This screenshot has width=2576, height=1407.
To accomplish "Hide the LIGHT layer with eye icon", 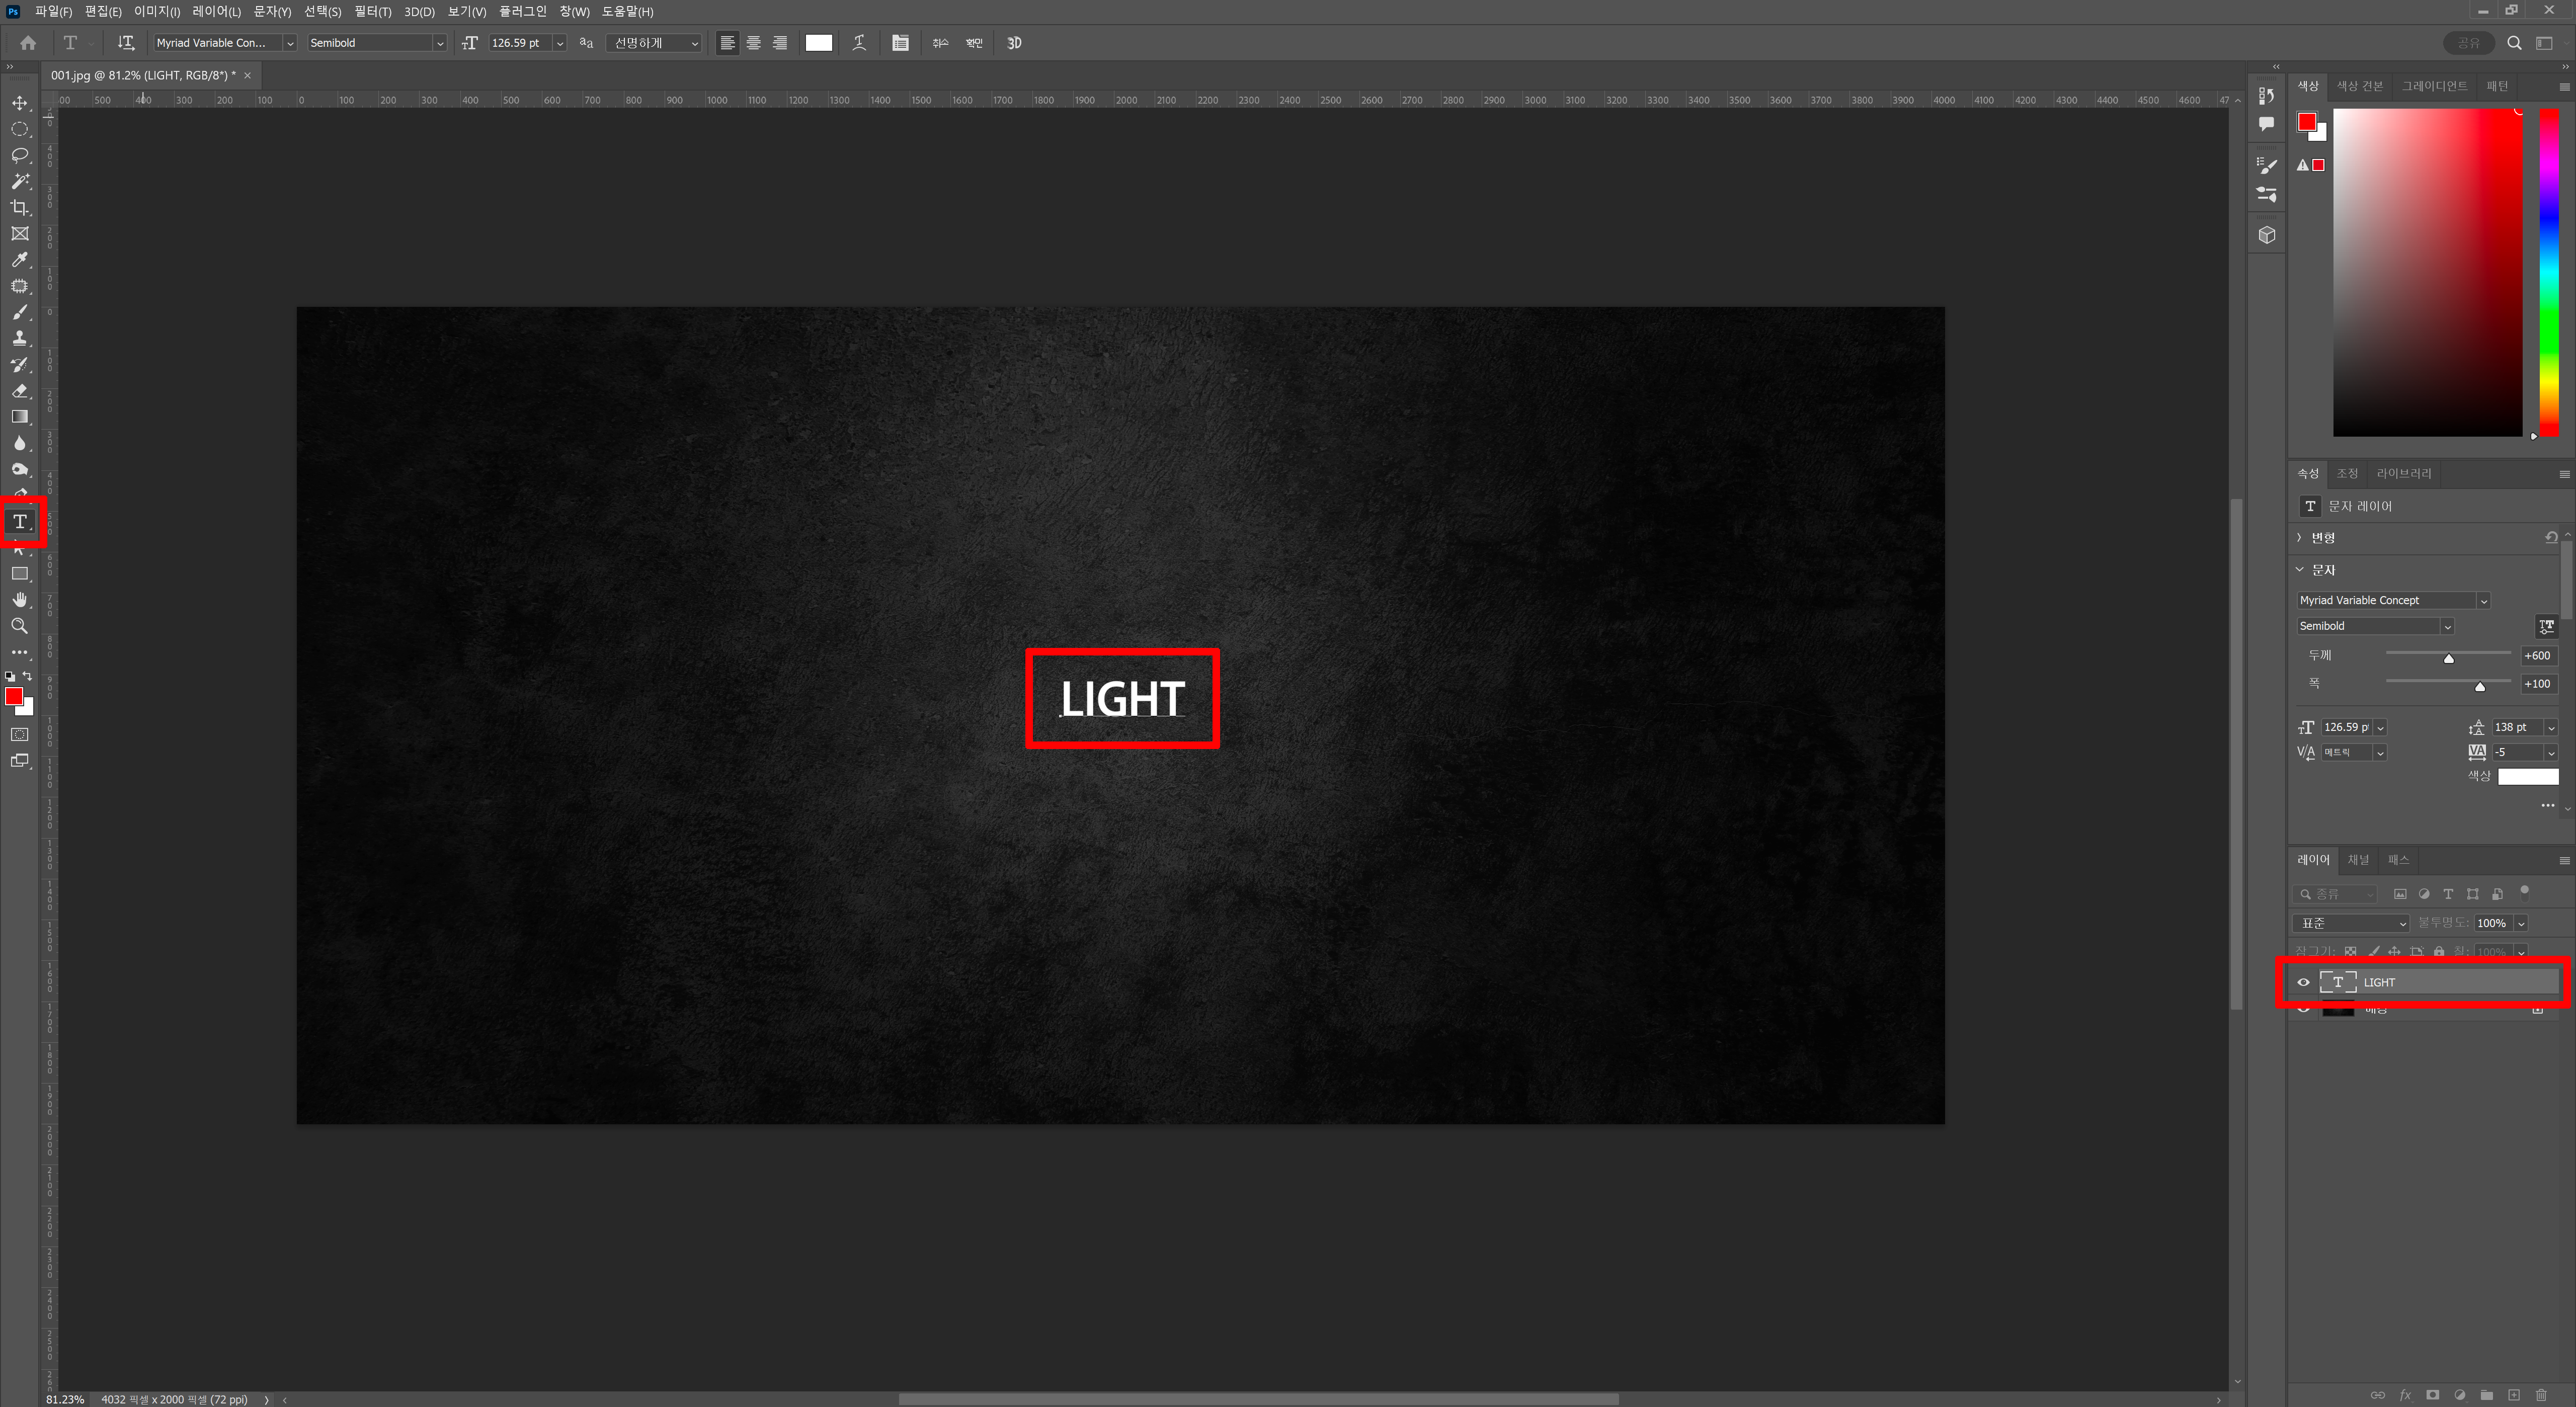I will [x=2303, y=982].
